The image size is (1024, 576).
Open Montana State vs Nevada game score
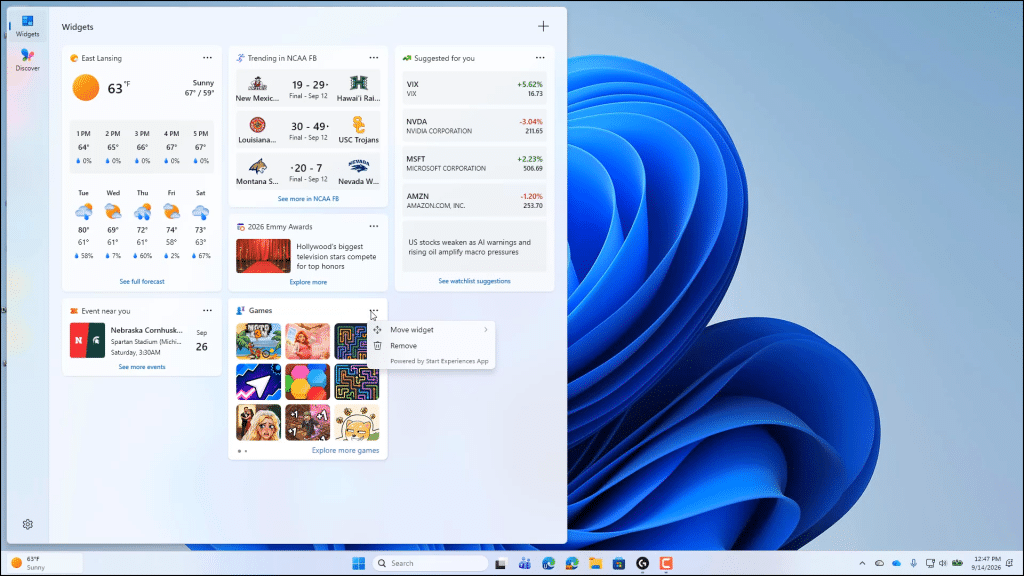[308, 171]
